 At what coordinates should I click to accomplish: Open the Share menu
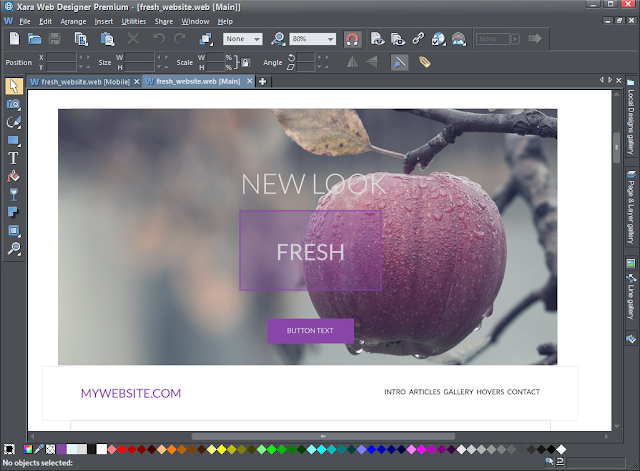[164, 21]
